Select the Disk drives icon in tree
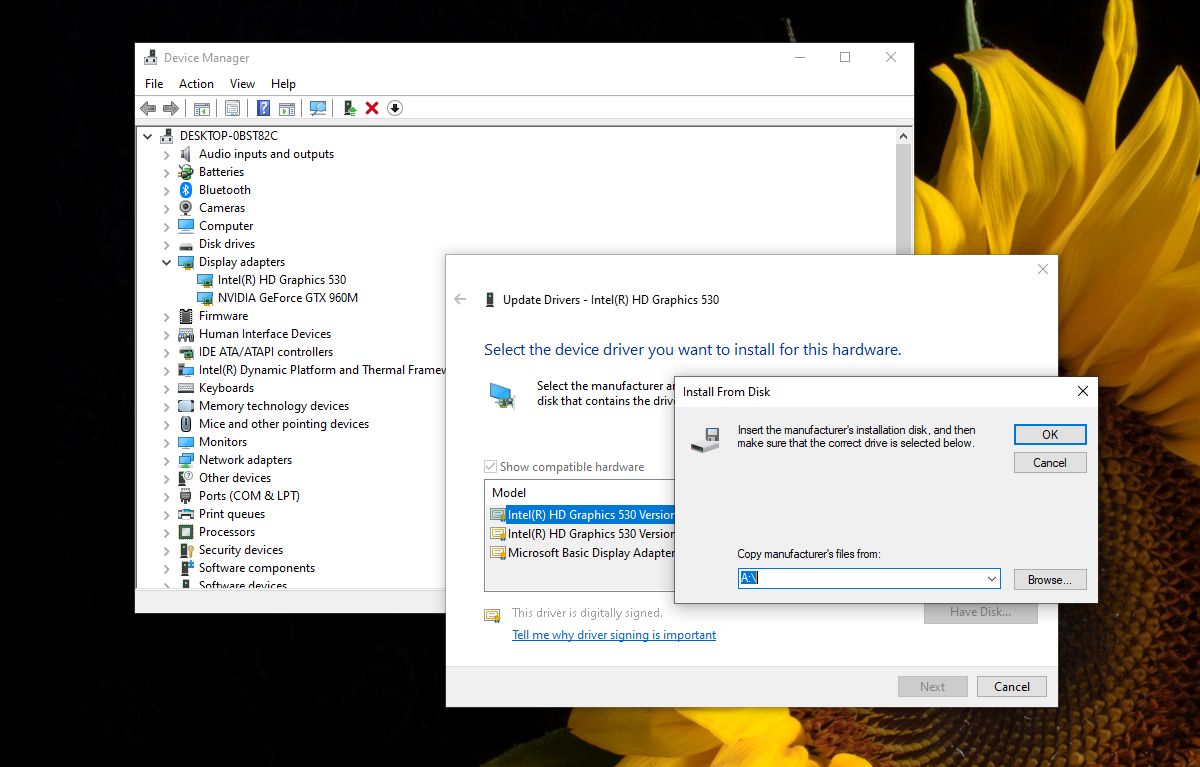 click(186, 244)
